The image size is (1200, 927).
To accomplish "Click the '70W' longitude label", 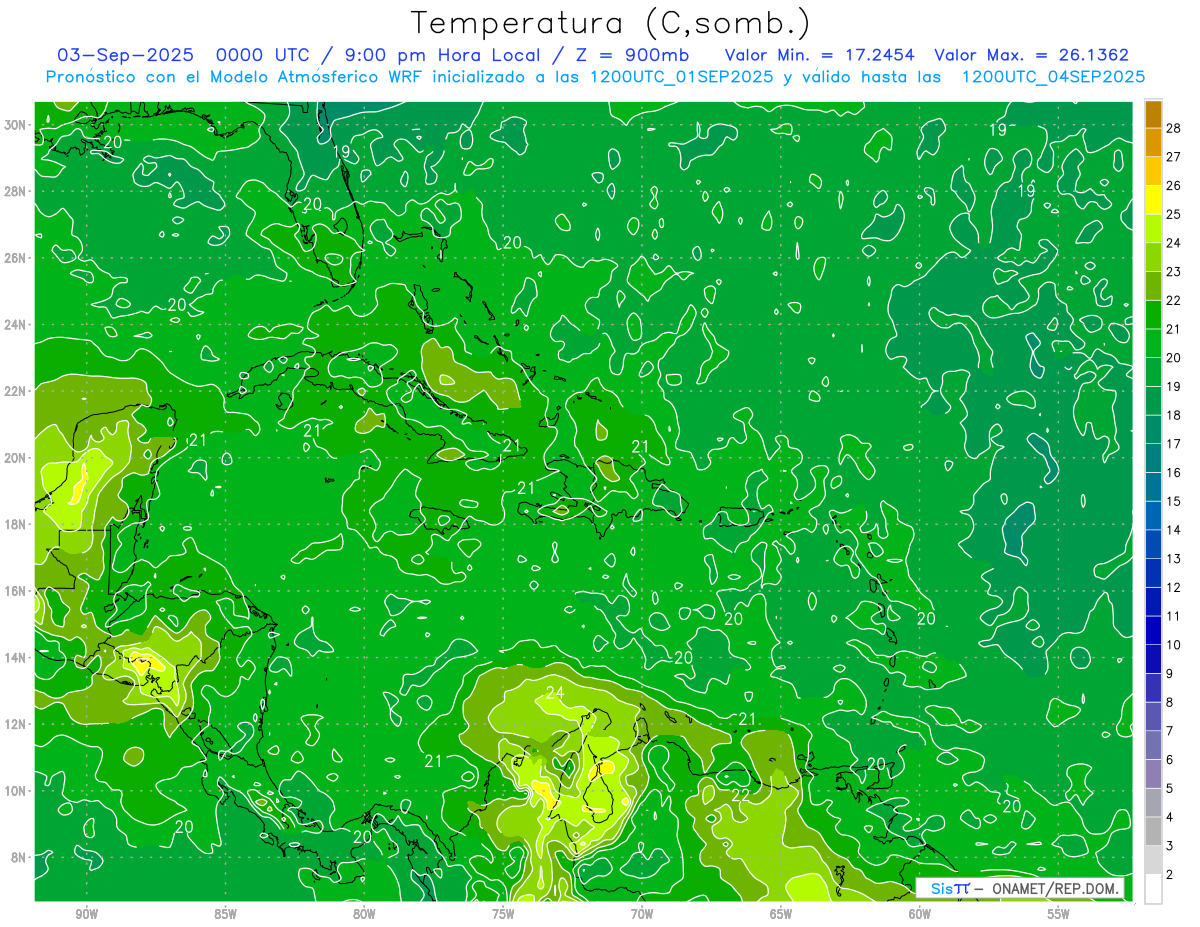I will click(x=642, y=914).
